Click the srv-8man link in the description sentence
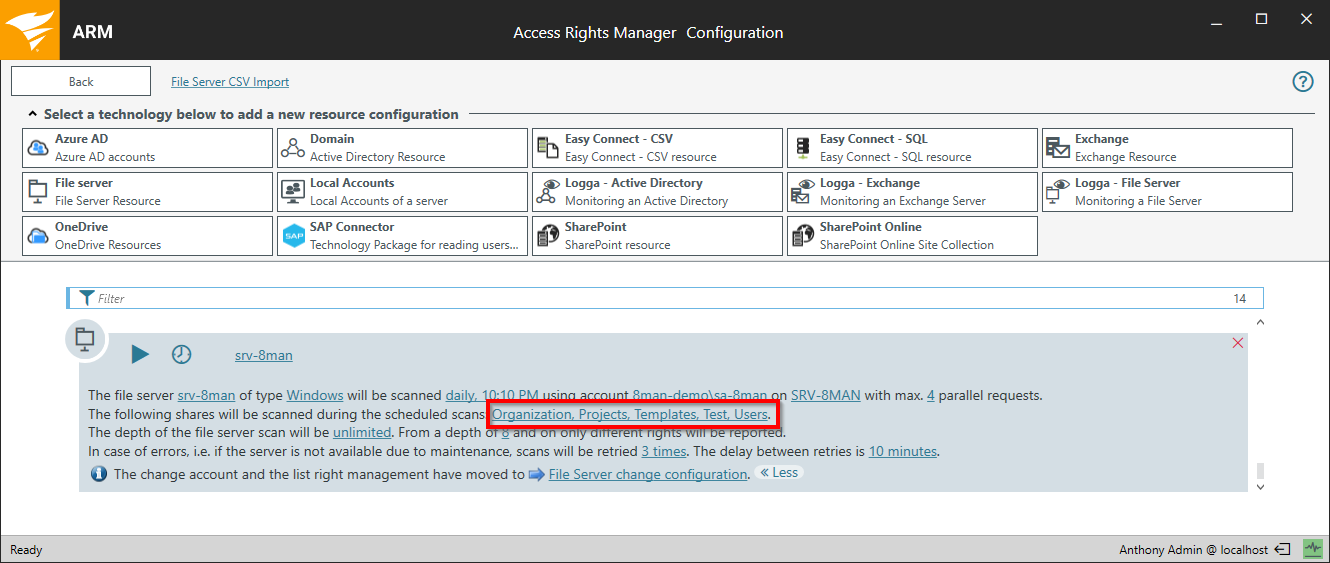The image size is (1330, 563). point(206,395)
